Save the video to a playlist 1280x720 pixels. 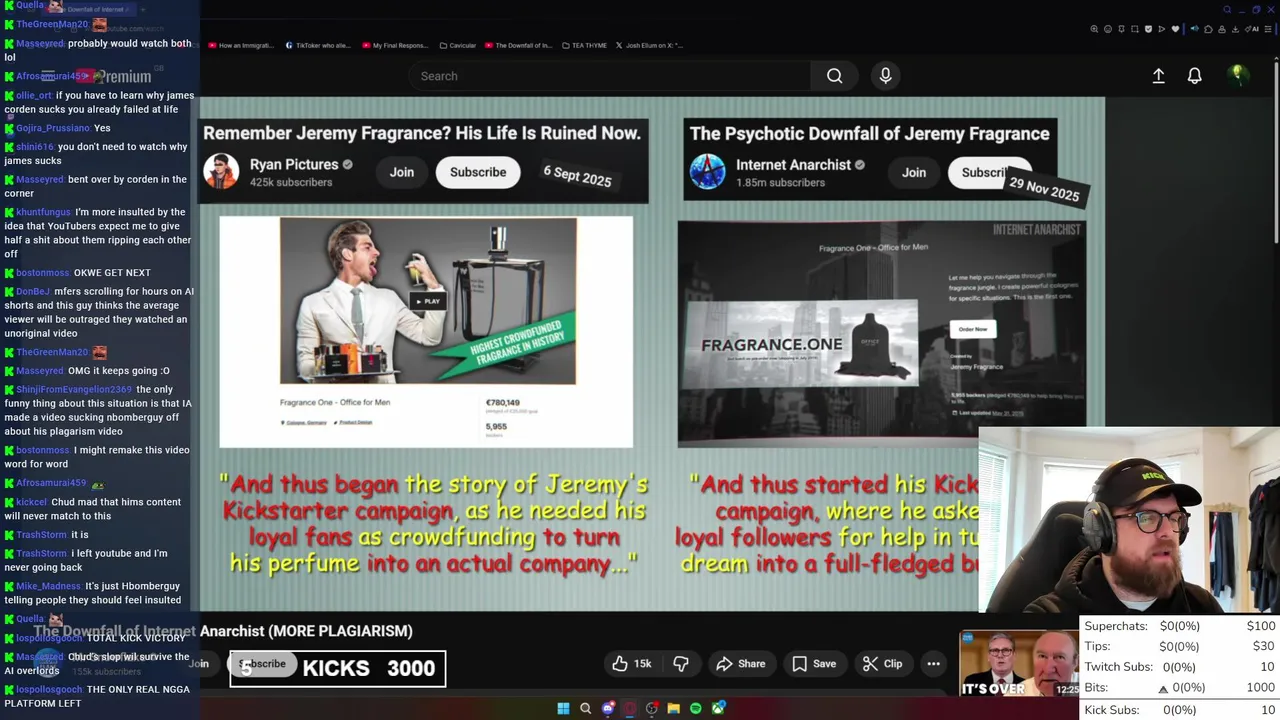coord(814,664)
